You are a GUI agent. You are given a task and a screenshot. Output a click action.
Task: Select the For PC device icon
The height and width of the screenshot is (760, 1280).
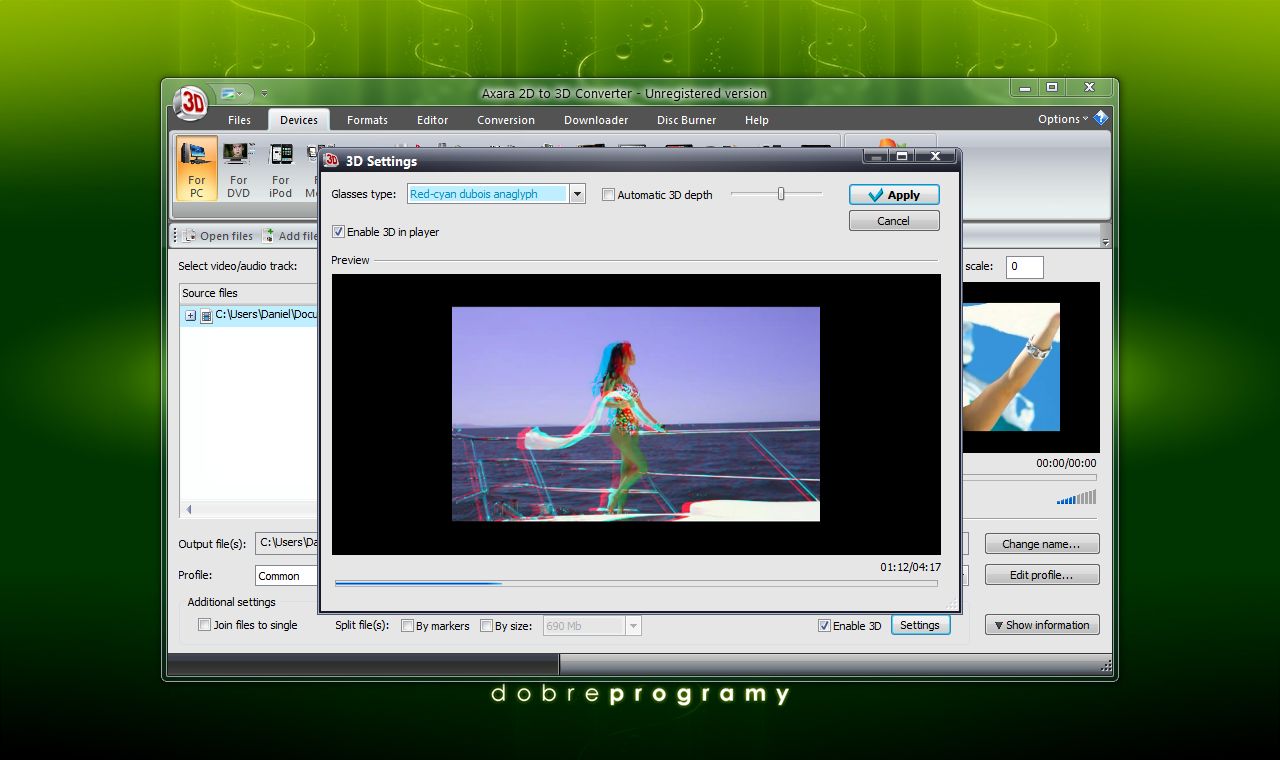(197, 168)
